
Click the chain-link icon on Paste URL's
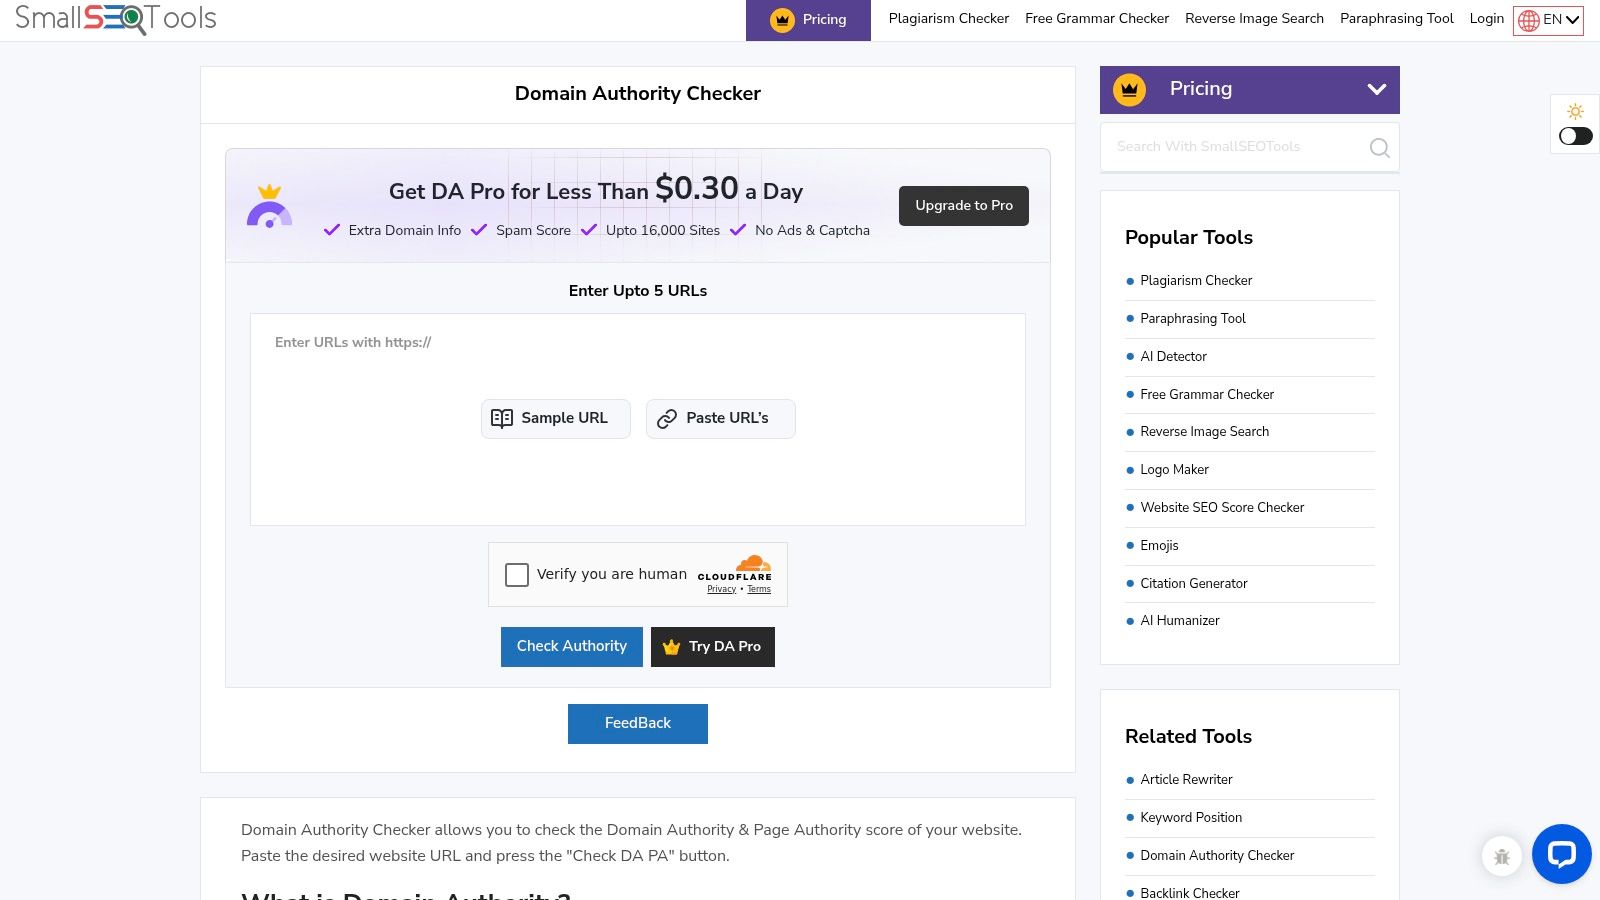click(665, 418)
